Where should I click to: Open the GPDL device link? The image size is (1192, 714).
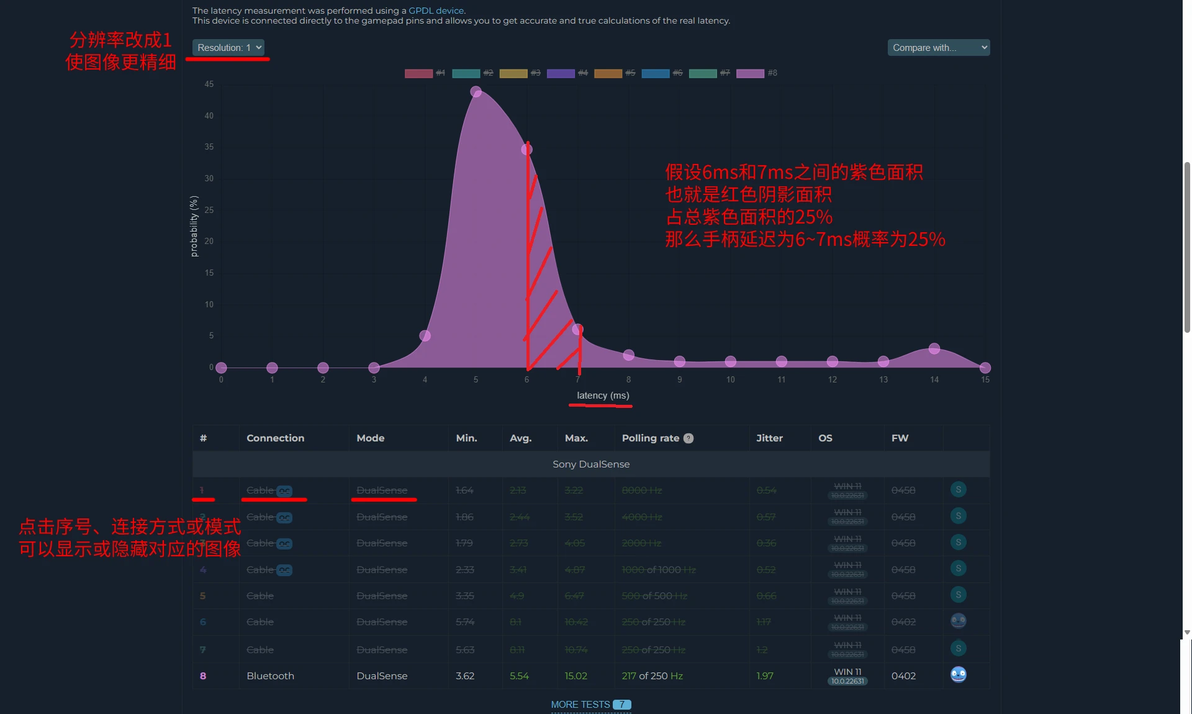436,11
